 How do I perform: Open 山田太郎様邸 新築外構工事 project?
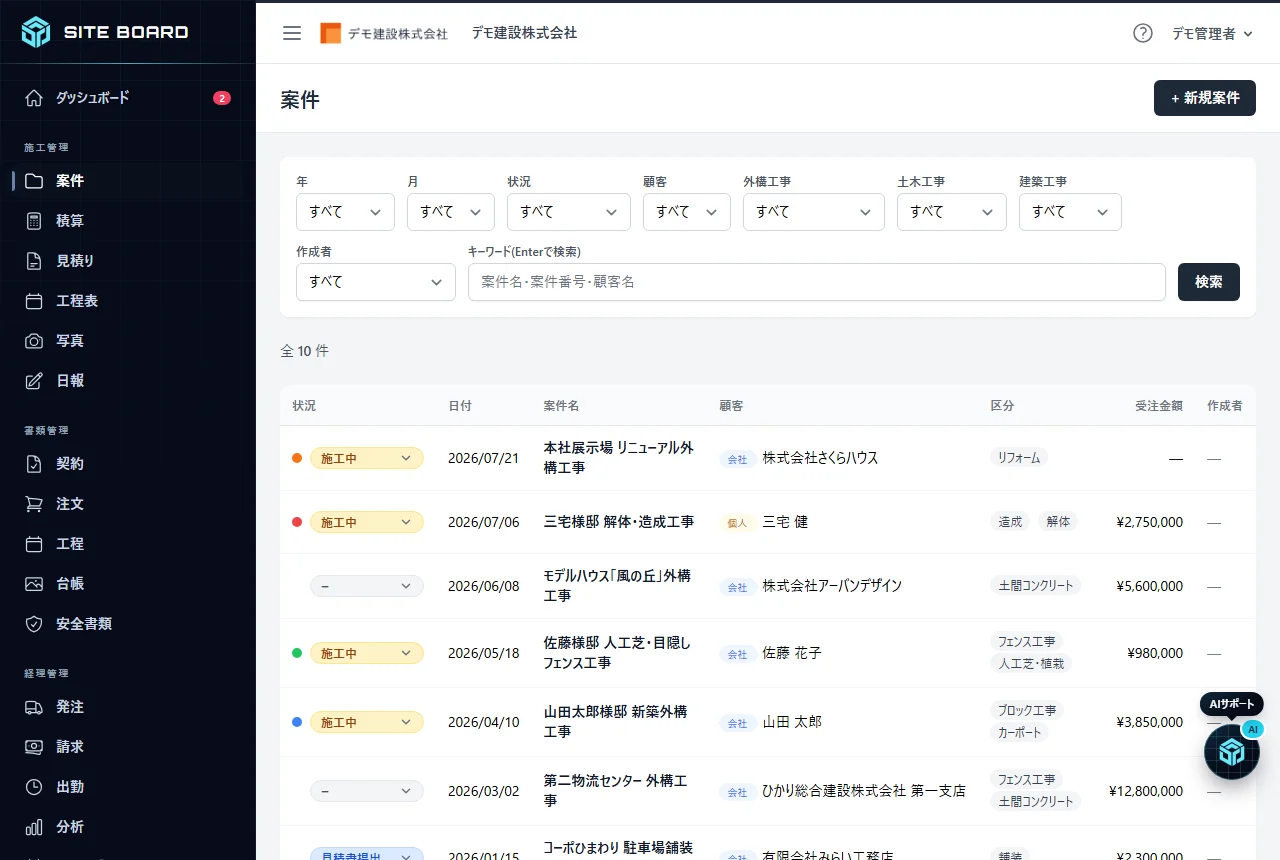pos(616,722)
